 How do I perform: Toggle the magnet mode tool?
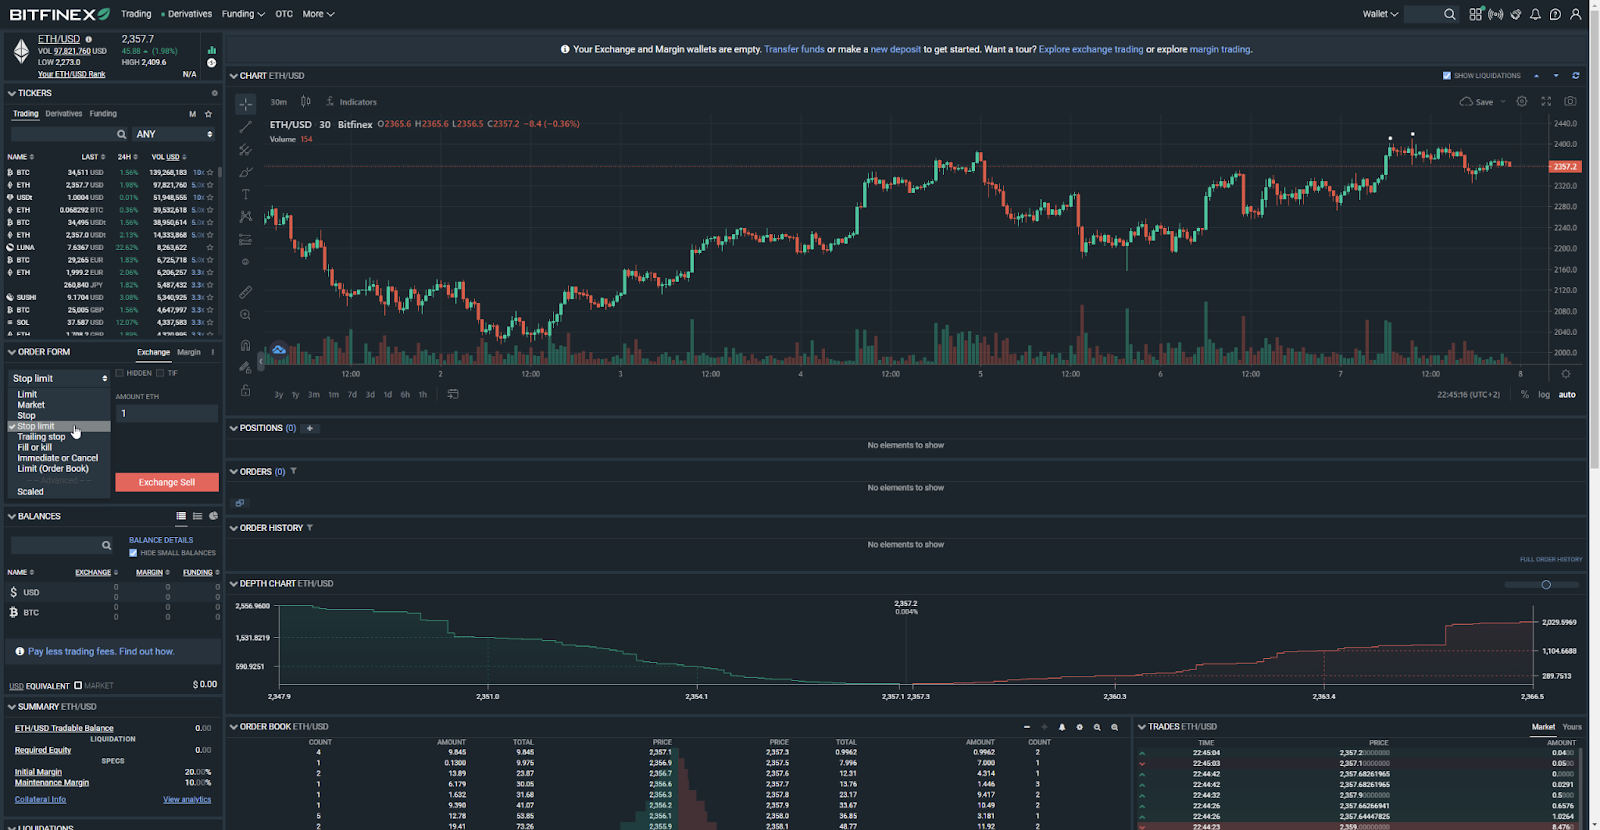coord(245,345)
